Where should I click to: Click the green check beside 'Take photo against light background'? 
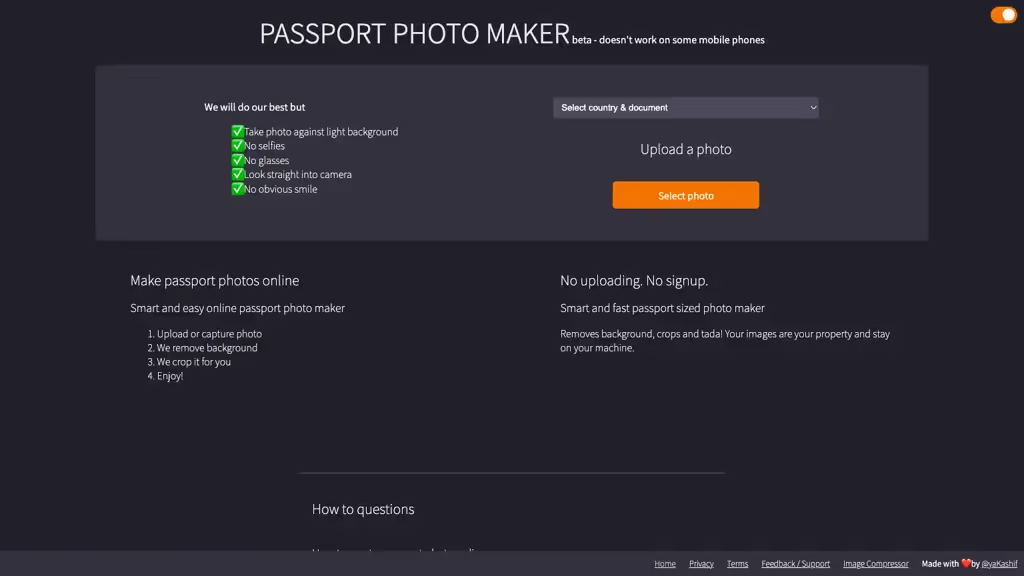point(238,131)
